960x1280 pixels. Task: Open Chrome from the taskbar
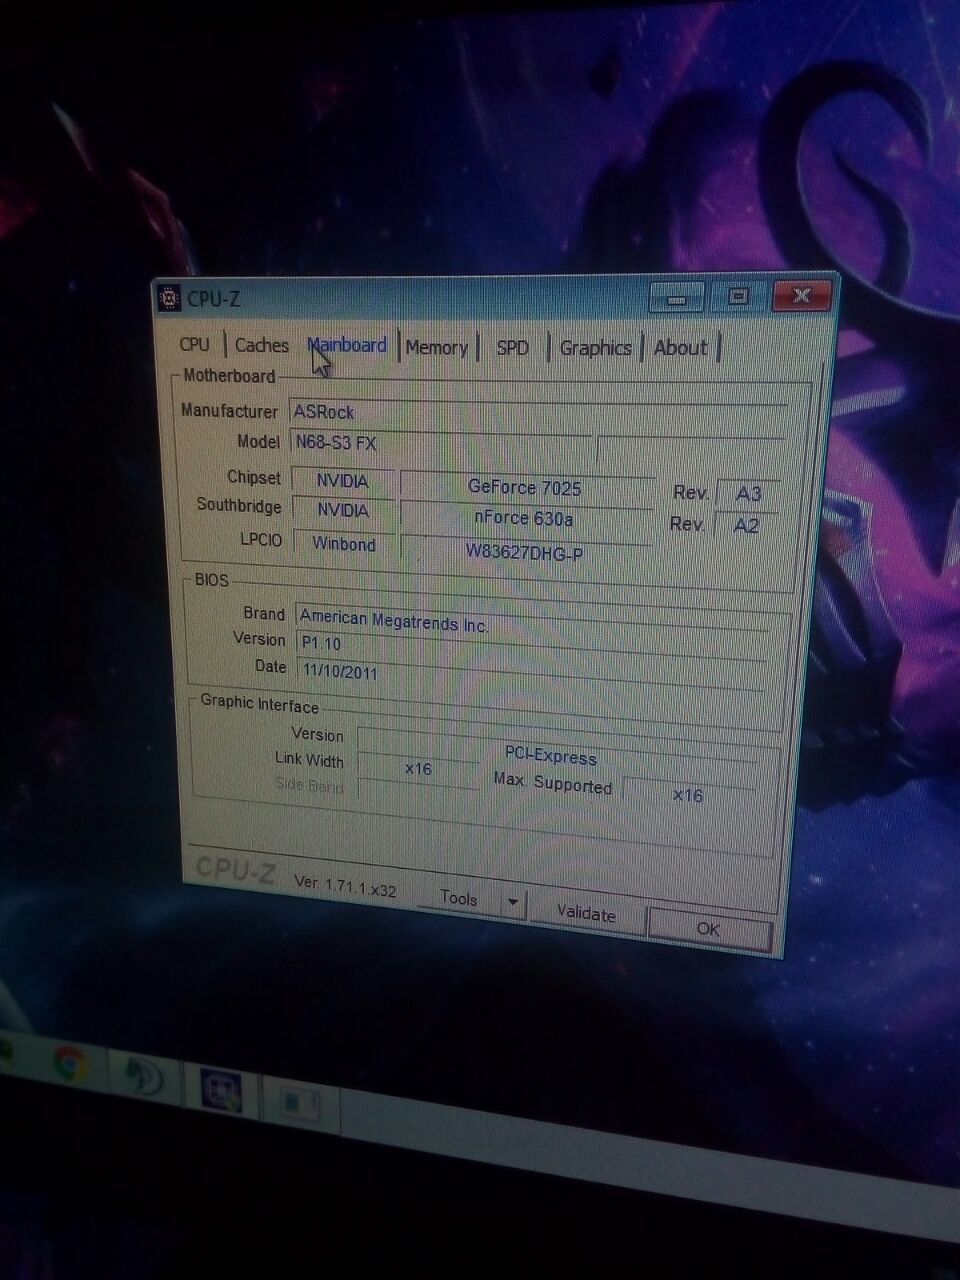point(69,1064)
